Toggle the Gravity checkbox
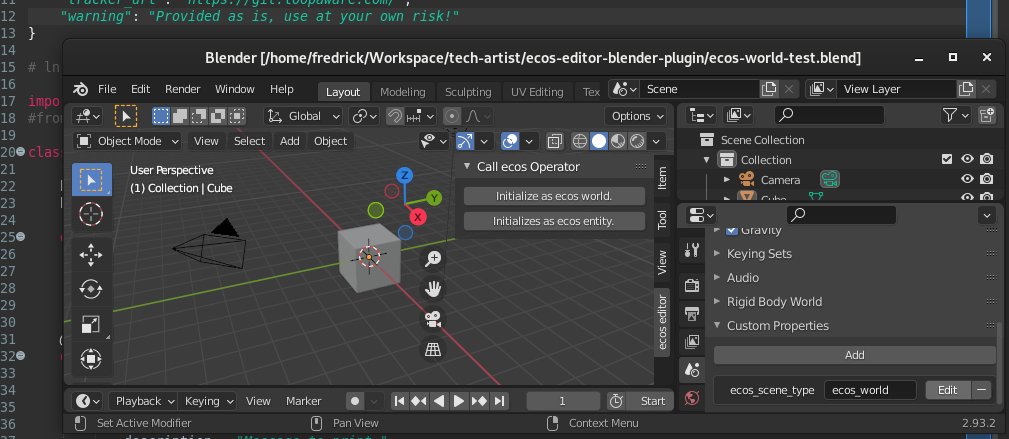 pos(732,230)
